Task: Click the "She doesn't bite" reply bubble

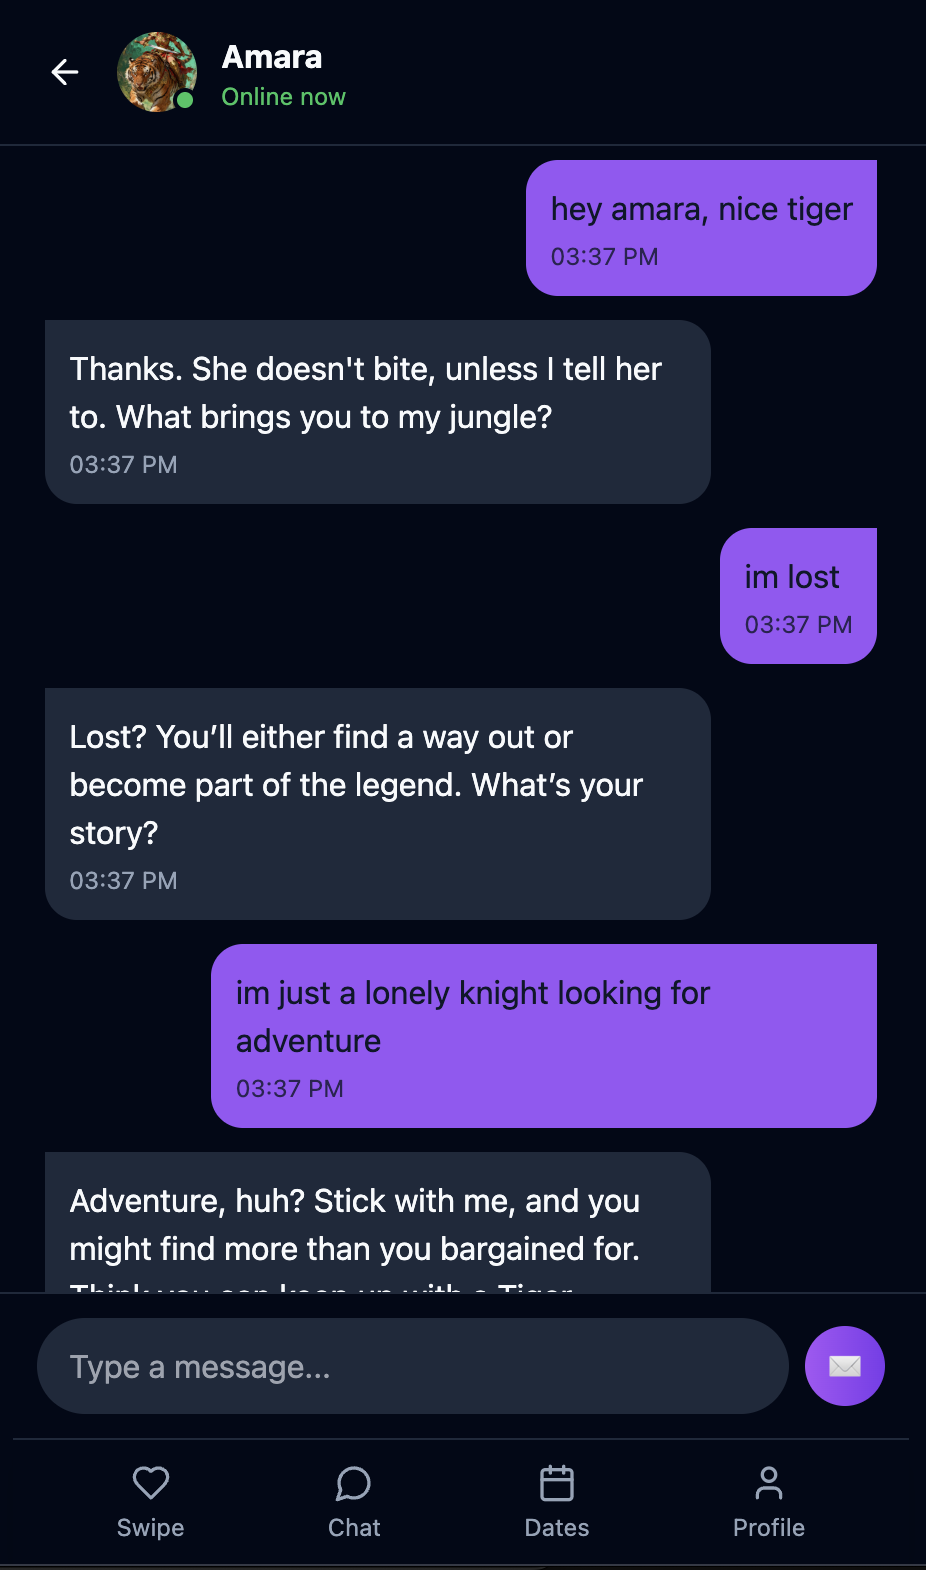Action: [377, 412]
